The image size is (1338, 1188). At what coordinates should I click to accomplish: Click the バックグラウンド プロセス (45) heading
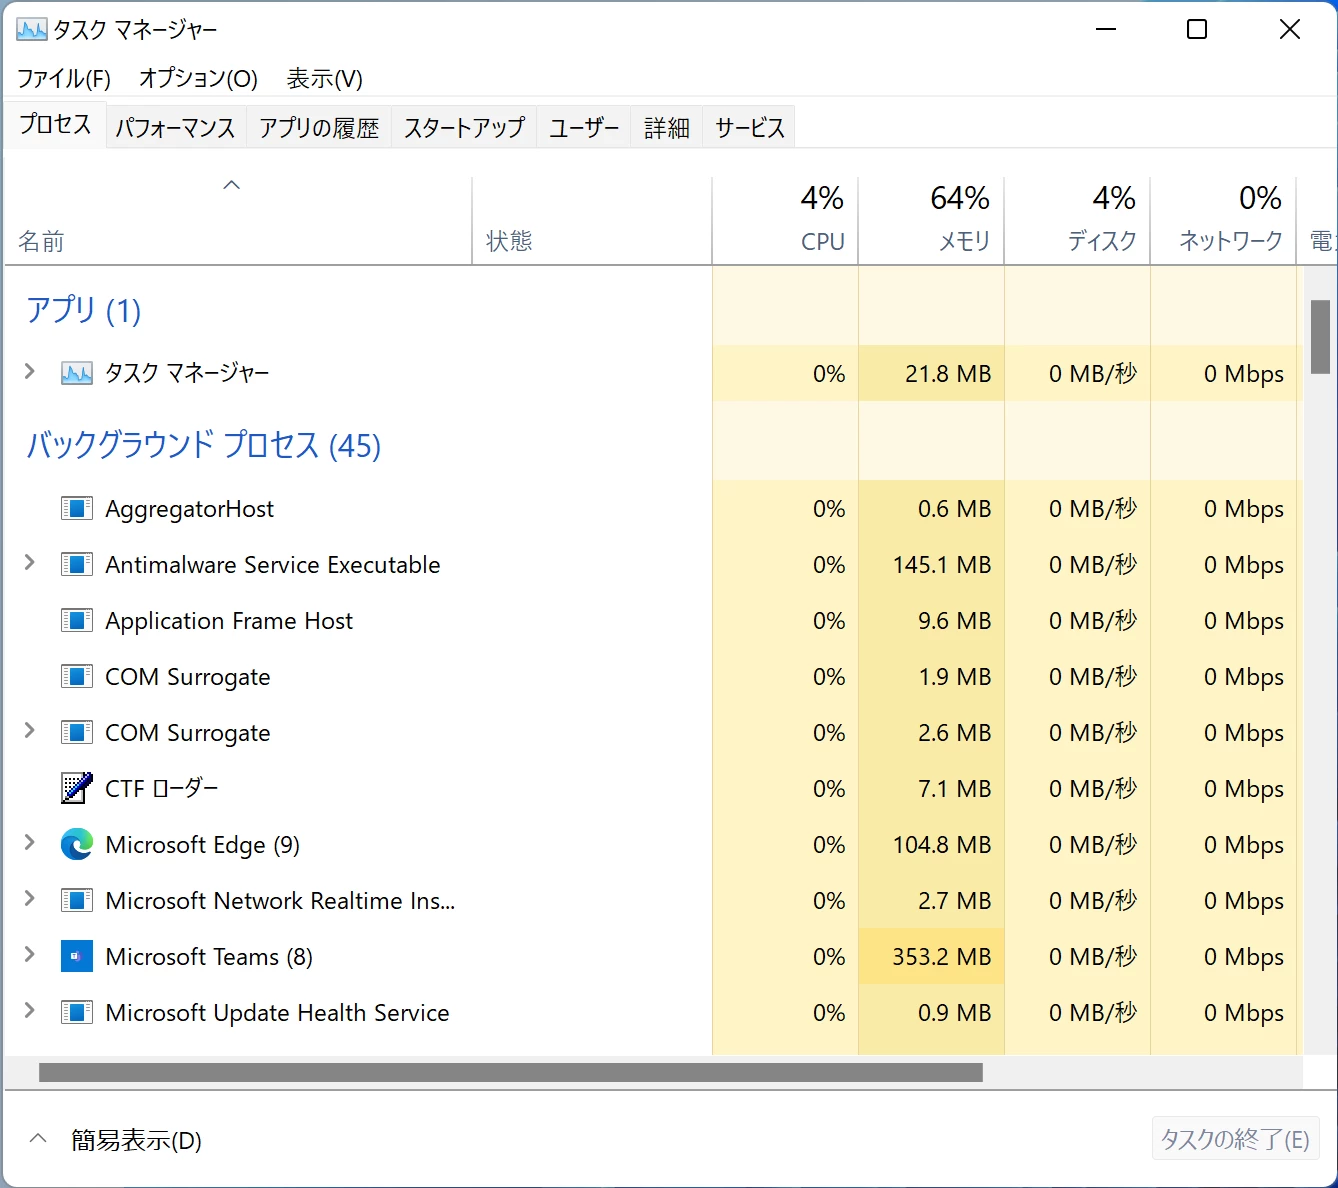click(203, 445)
